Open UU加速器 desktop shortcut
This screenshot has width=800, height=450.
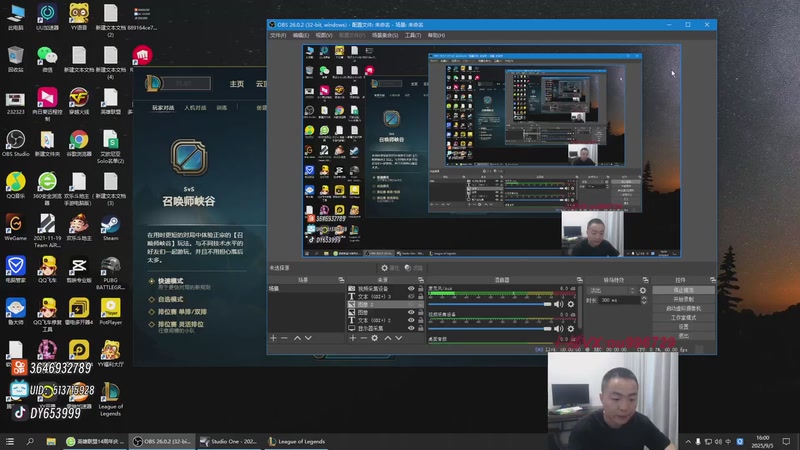pos(47,17)
